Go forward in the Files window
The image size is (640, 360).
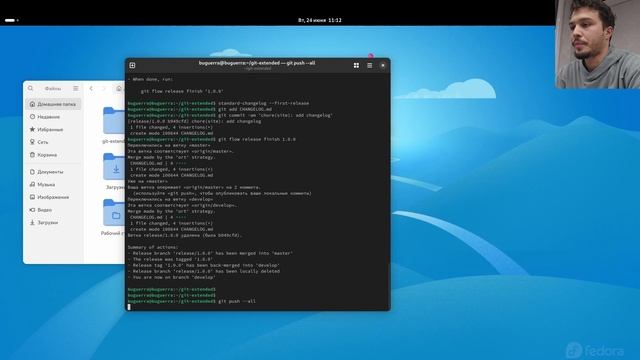(104, 88)
